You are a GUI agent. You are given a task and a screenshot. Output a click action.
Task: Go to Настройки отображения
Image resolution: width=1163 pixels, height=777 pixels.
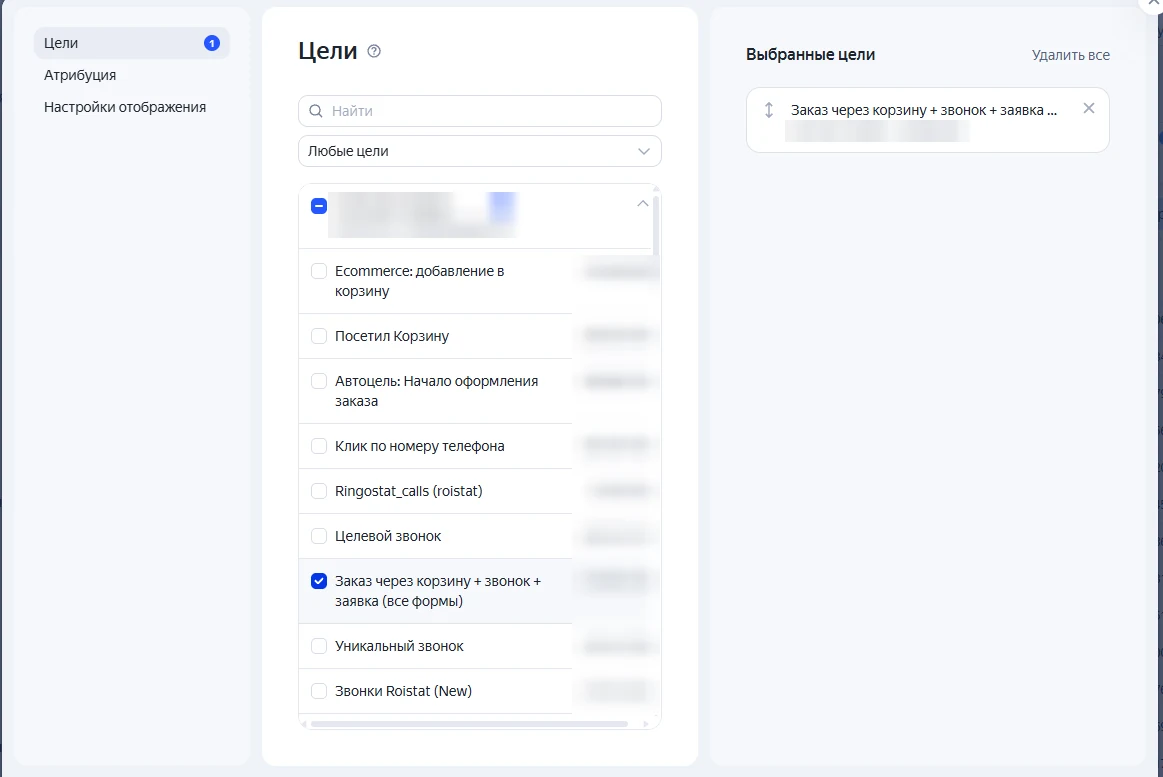pos(125,108)
